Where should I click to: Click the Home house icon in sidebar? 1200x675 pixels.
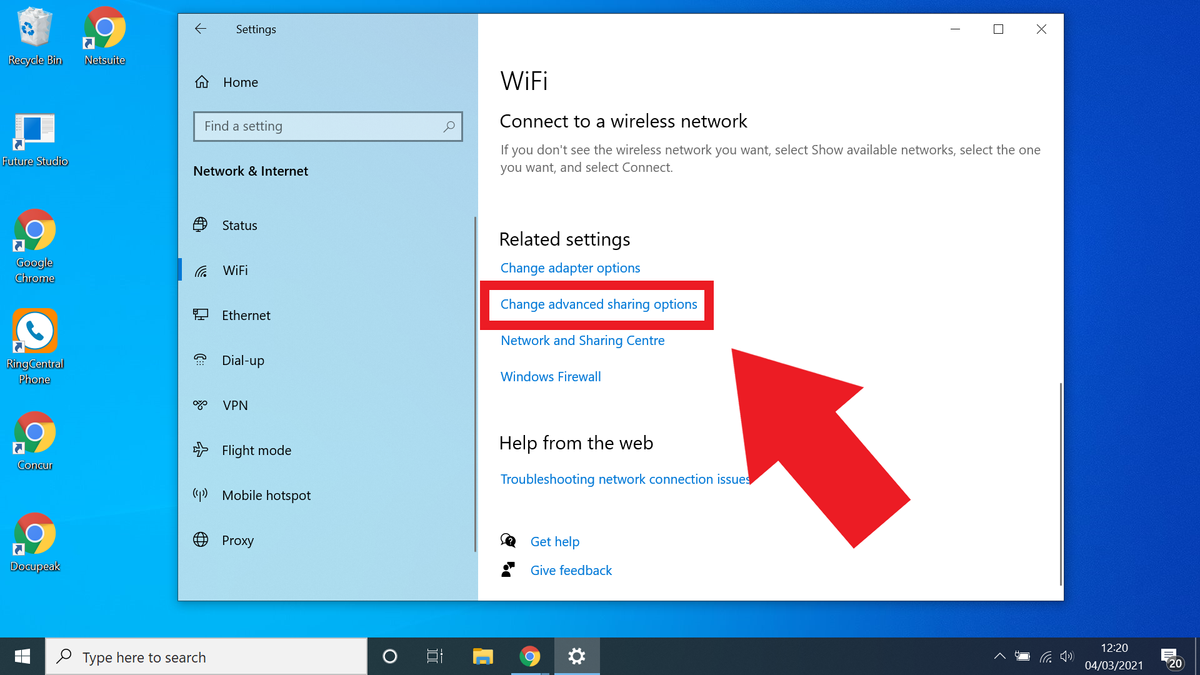200,82
